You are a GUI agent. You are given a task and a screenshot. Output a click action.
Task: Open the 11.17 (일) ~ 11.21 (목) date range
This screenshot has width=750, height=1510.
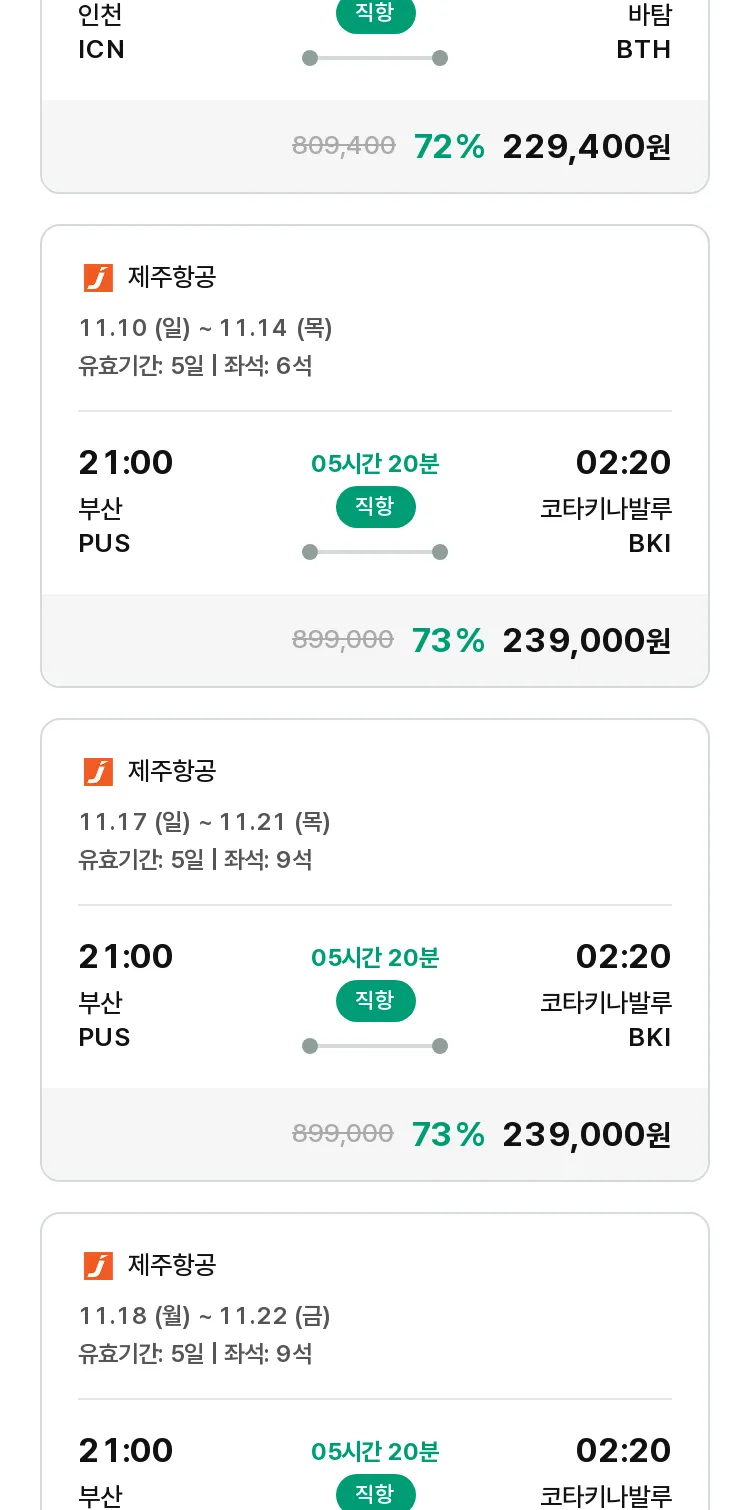205,822
